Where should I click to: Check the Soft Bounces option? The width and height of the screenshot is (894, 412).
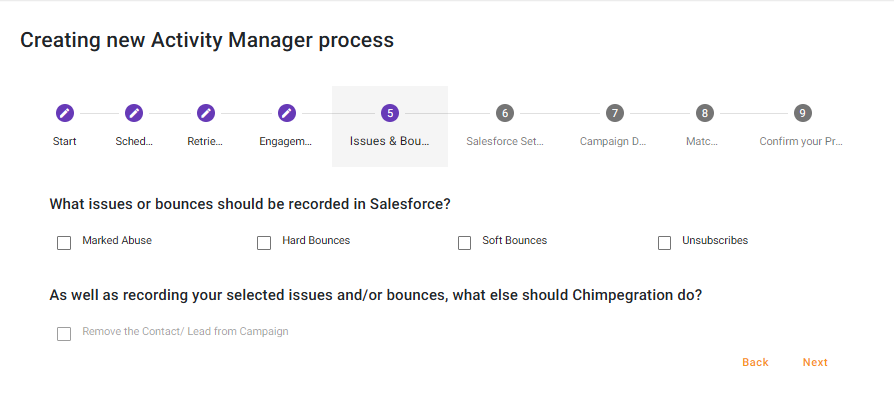point(464,242)
